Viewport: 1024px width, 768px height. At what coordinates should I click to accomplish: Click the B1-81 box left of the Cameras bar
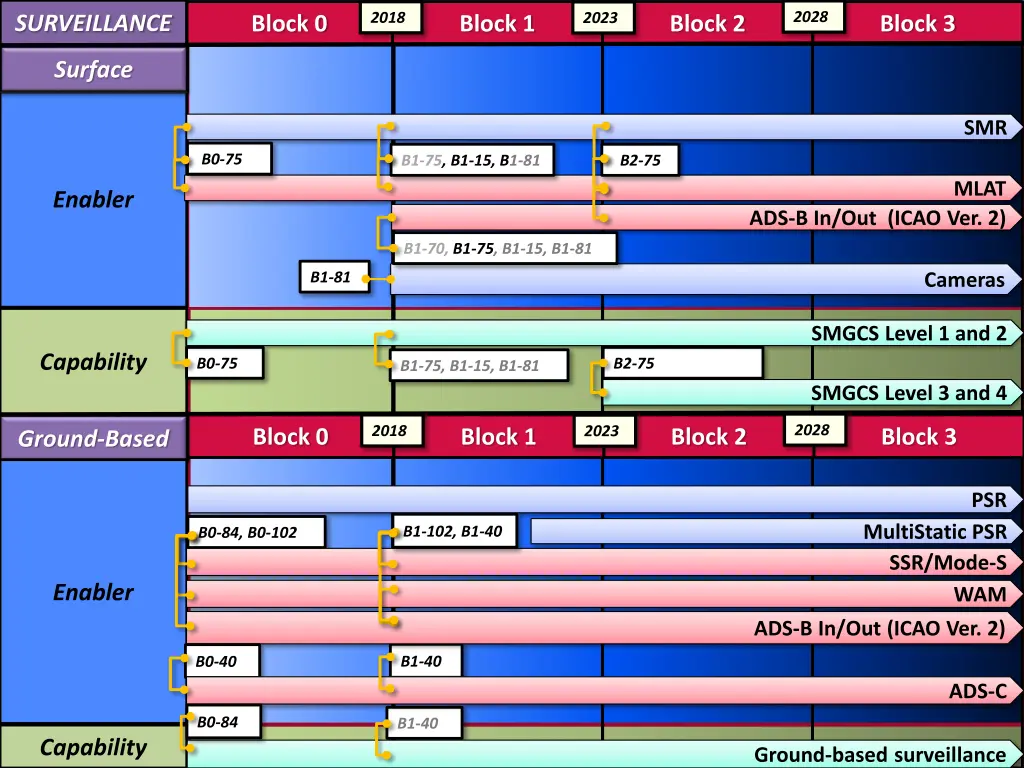tap(334, 277)
